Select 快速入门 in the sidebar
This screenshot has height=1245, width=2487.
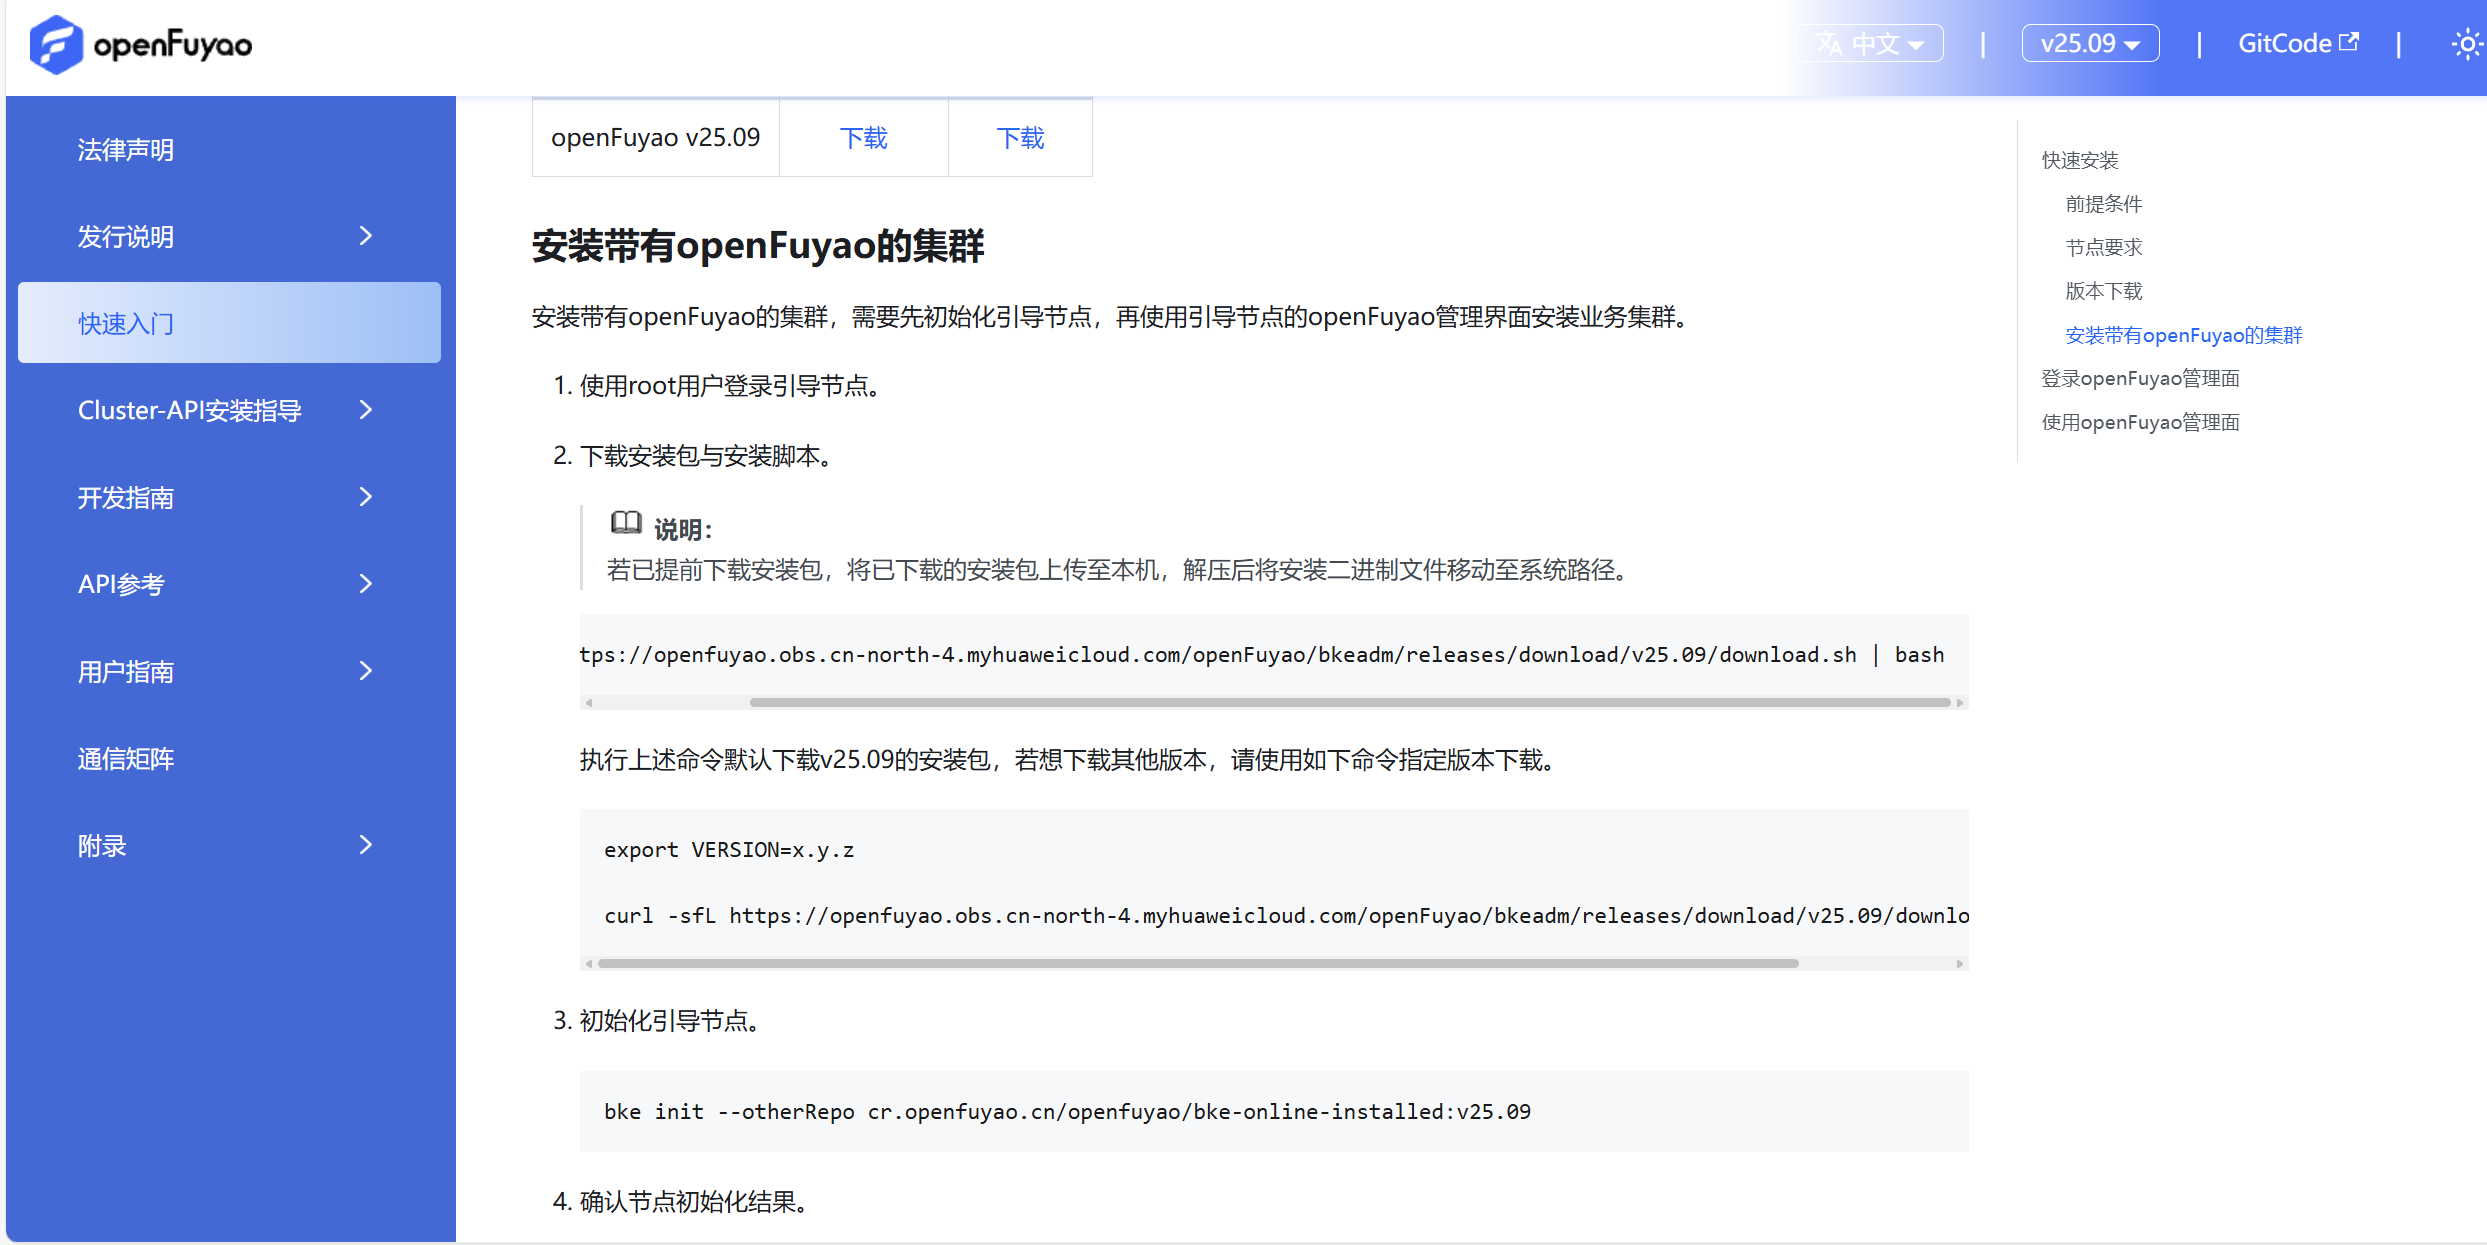click(x=229, y=323)
